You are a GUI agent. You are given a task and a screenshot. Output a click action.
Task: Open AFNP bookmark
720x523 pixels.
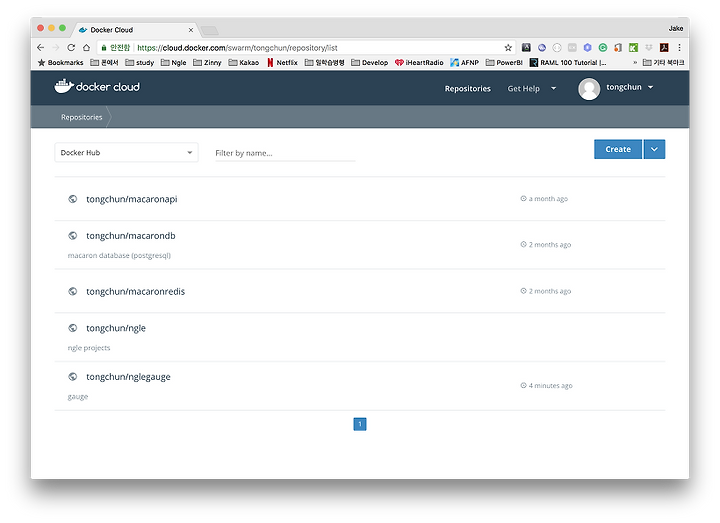coord(464,62)
